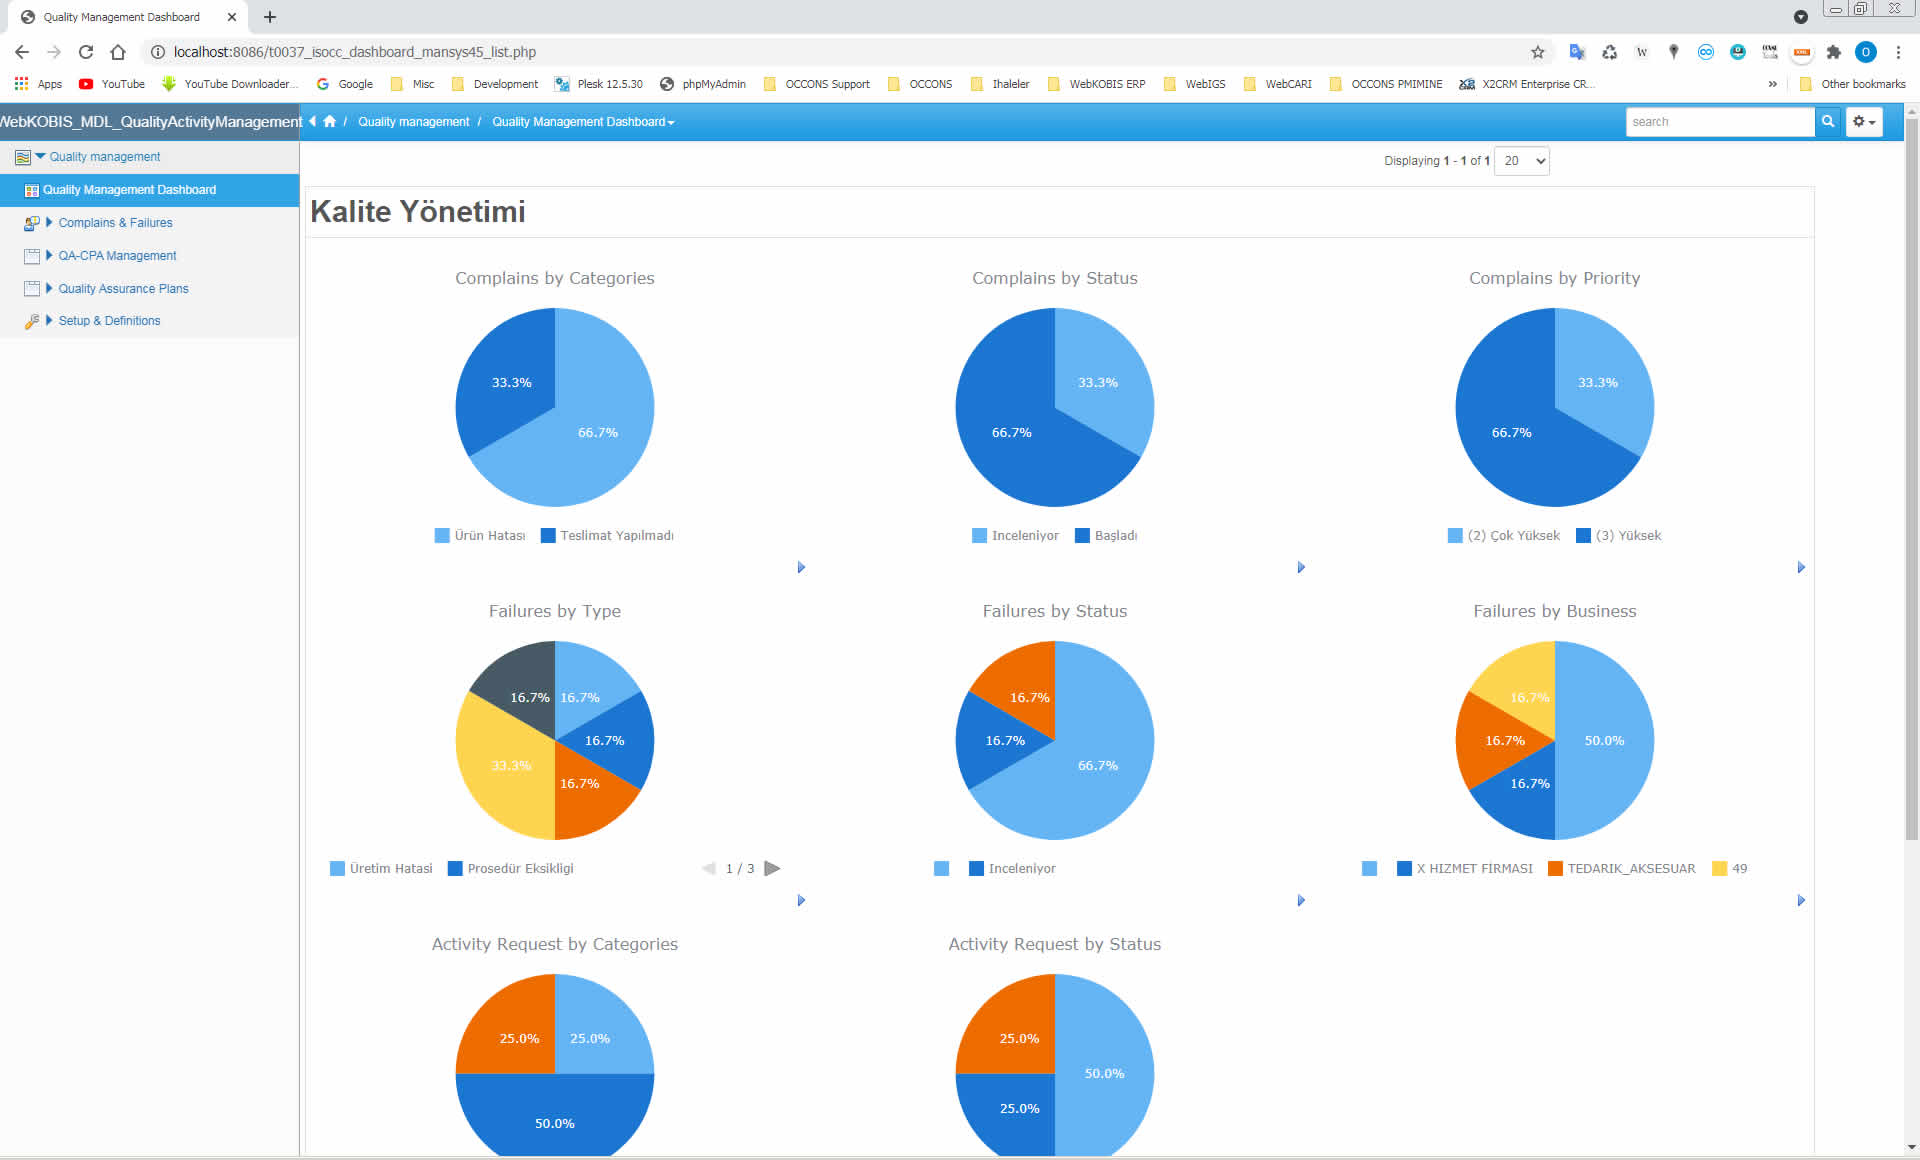Click the user profile avatar icon
Screen dimensions: 1920x1160
1866,52
